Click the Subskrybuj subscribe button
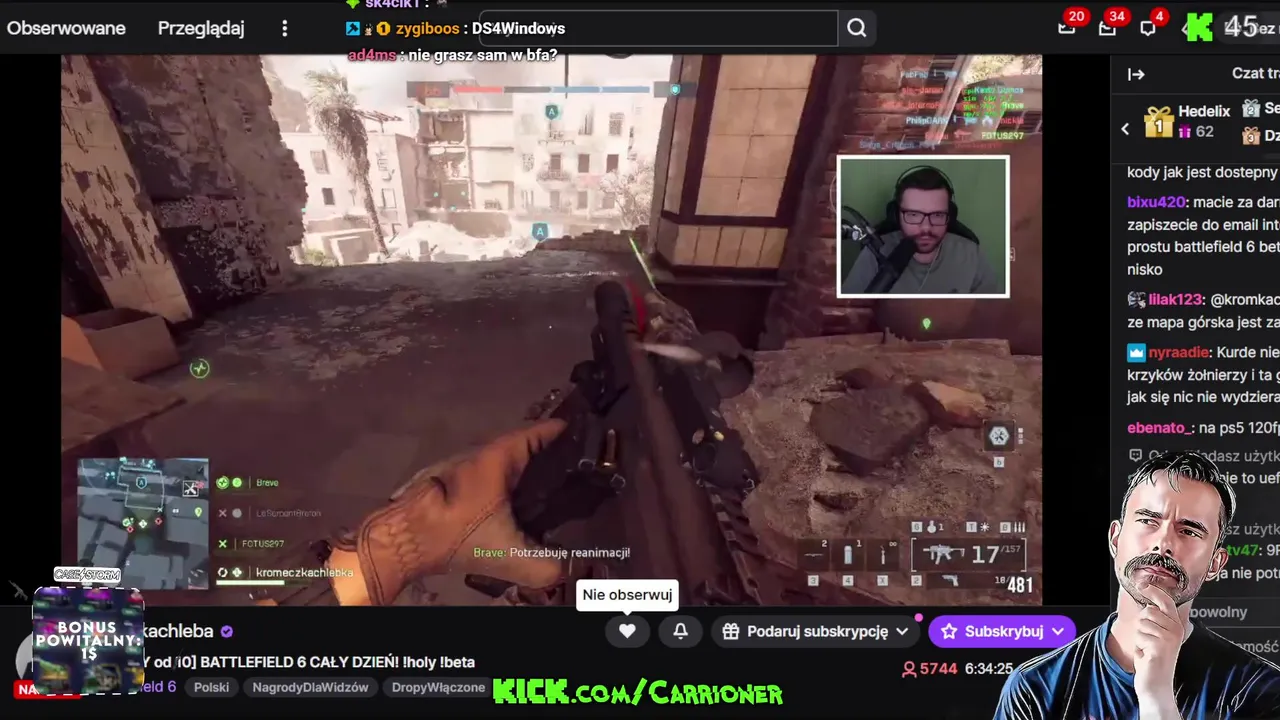The image size is (1280, 720). pyautogui.click(x=1002, y=631)
